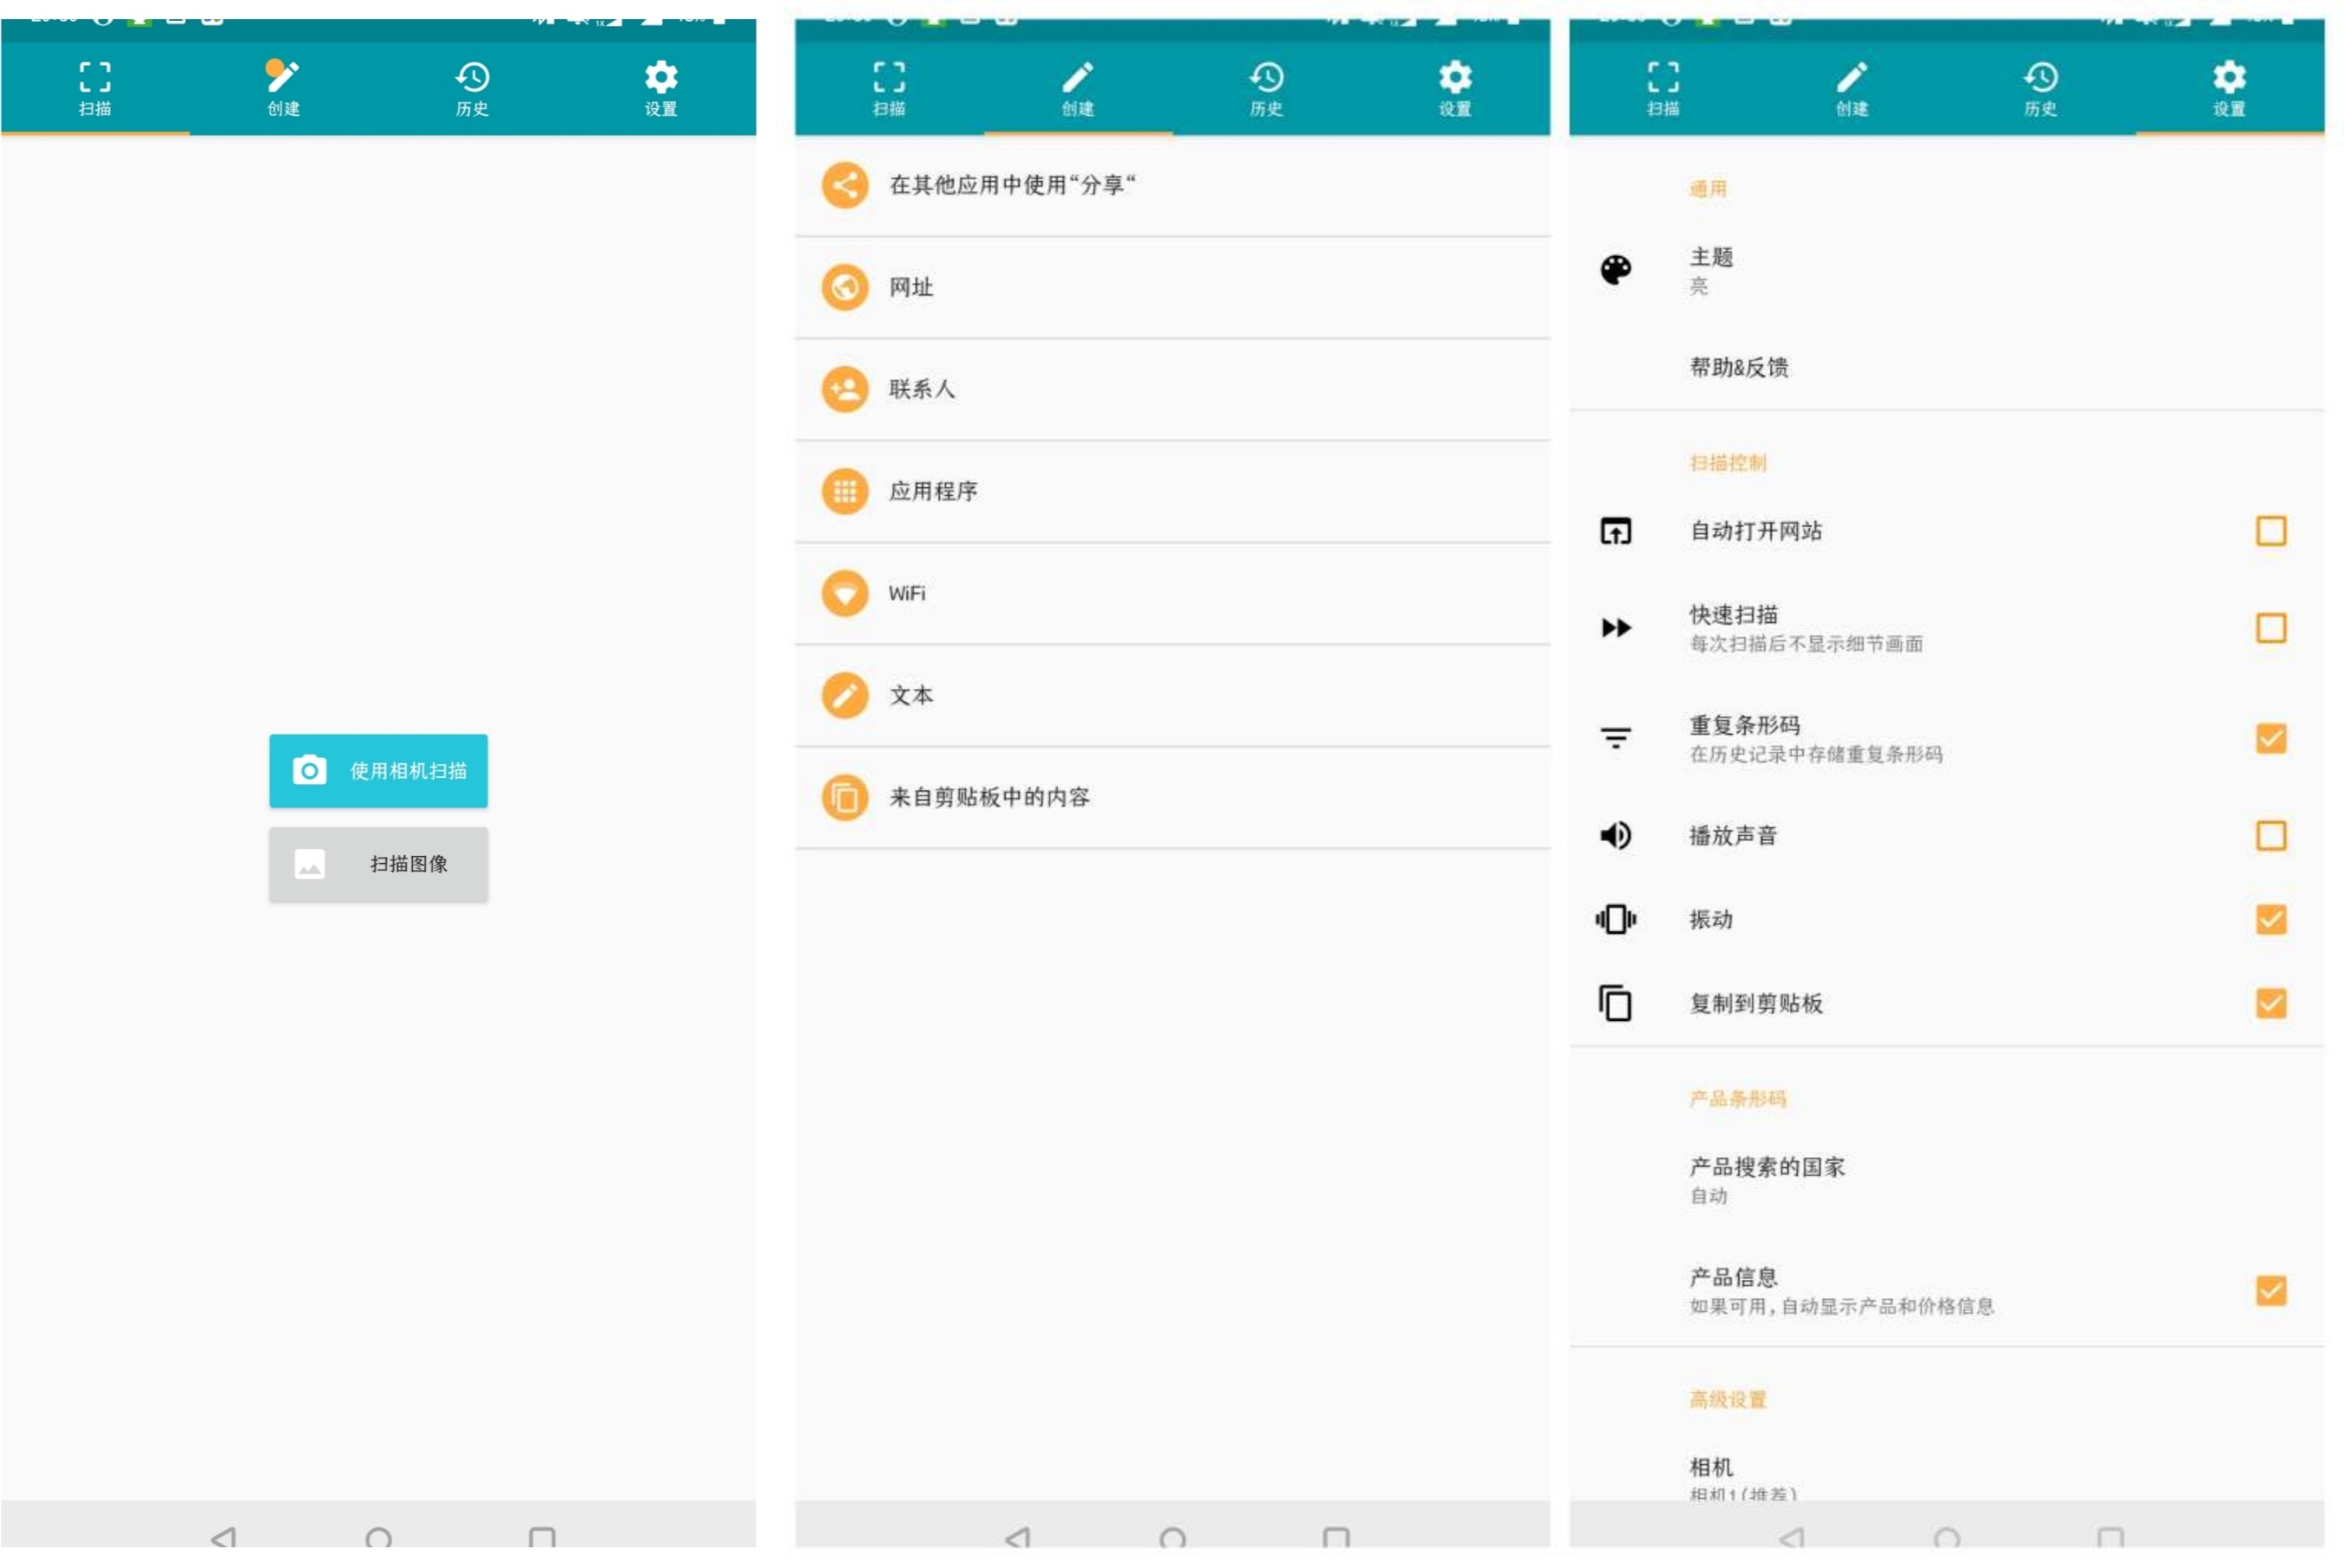Tap the Android home button on left screen
2344x1568 pixels.
pos(378,1537)
